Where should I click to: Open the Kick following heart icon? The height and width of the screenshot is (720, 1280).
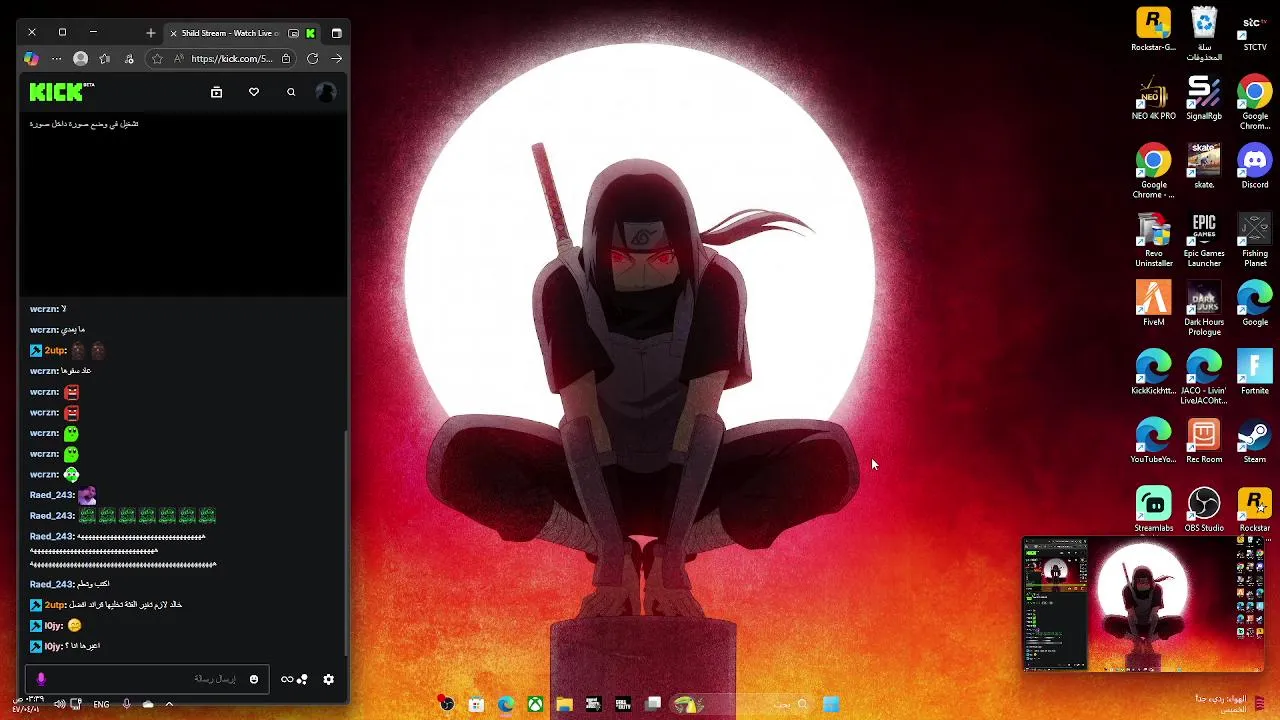[x=254, y=92]
